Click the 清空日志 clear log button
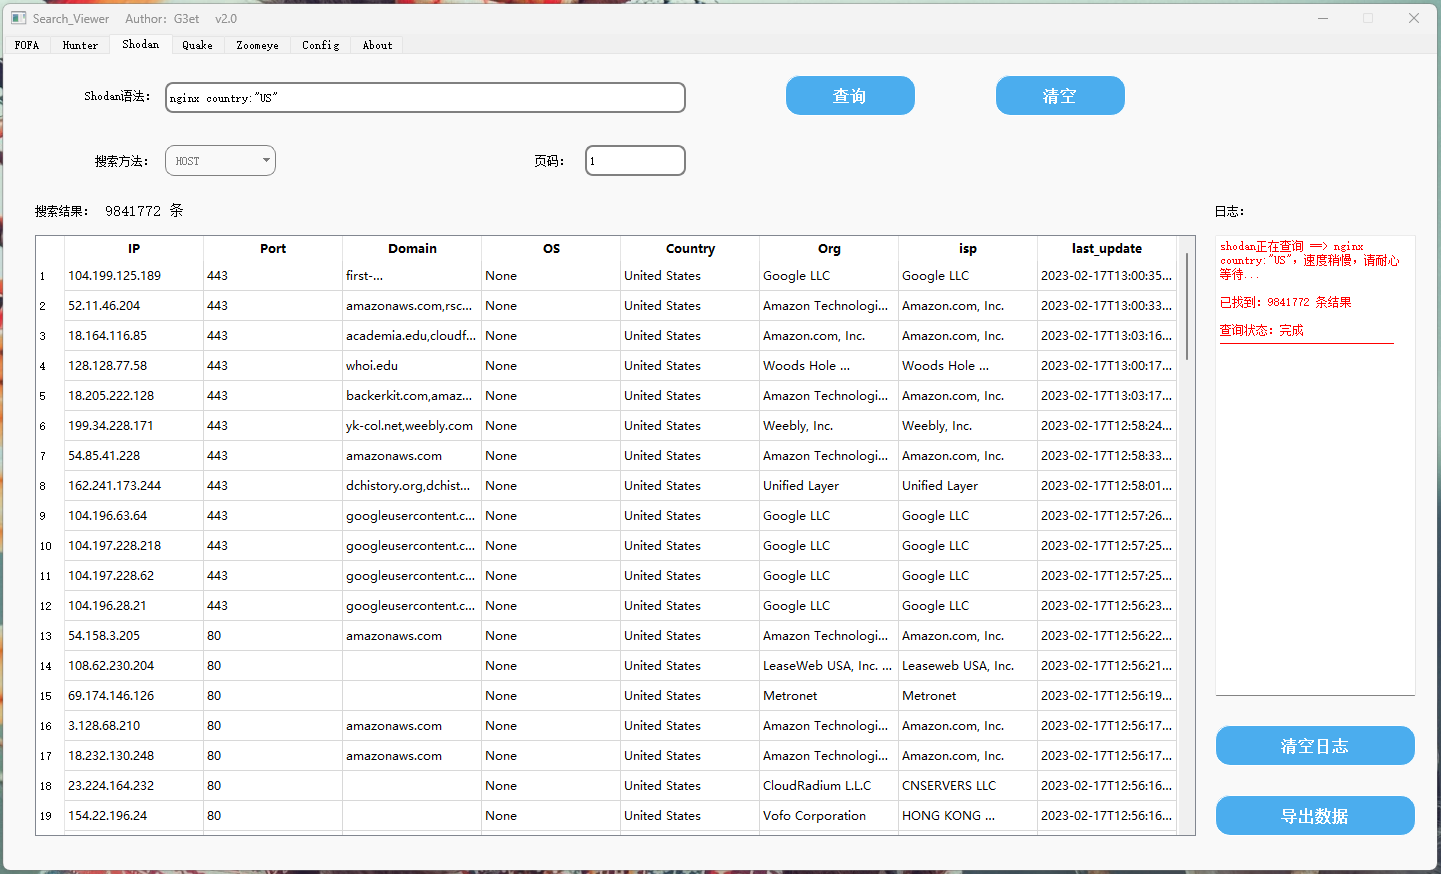Screen dimensions: 1441x874 click(1315, 746)
